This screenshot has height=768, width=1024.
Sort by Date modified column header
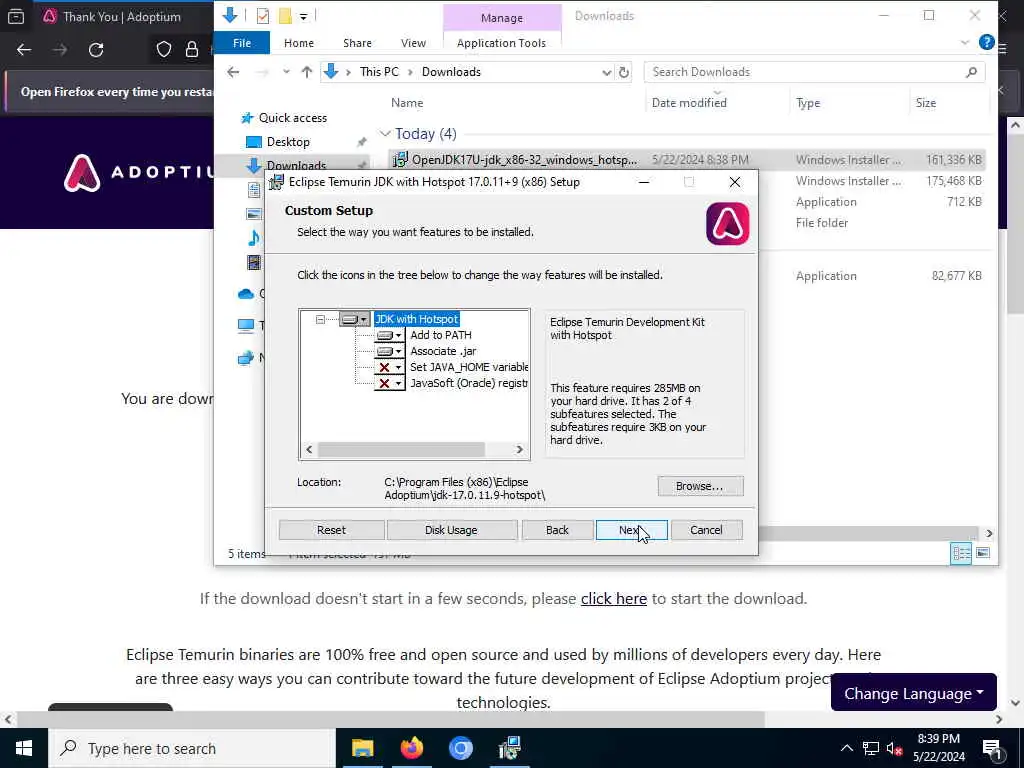pos(689,103)
